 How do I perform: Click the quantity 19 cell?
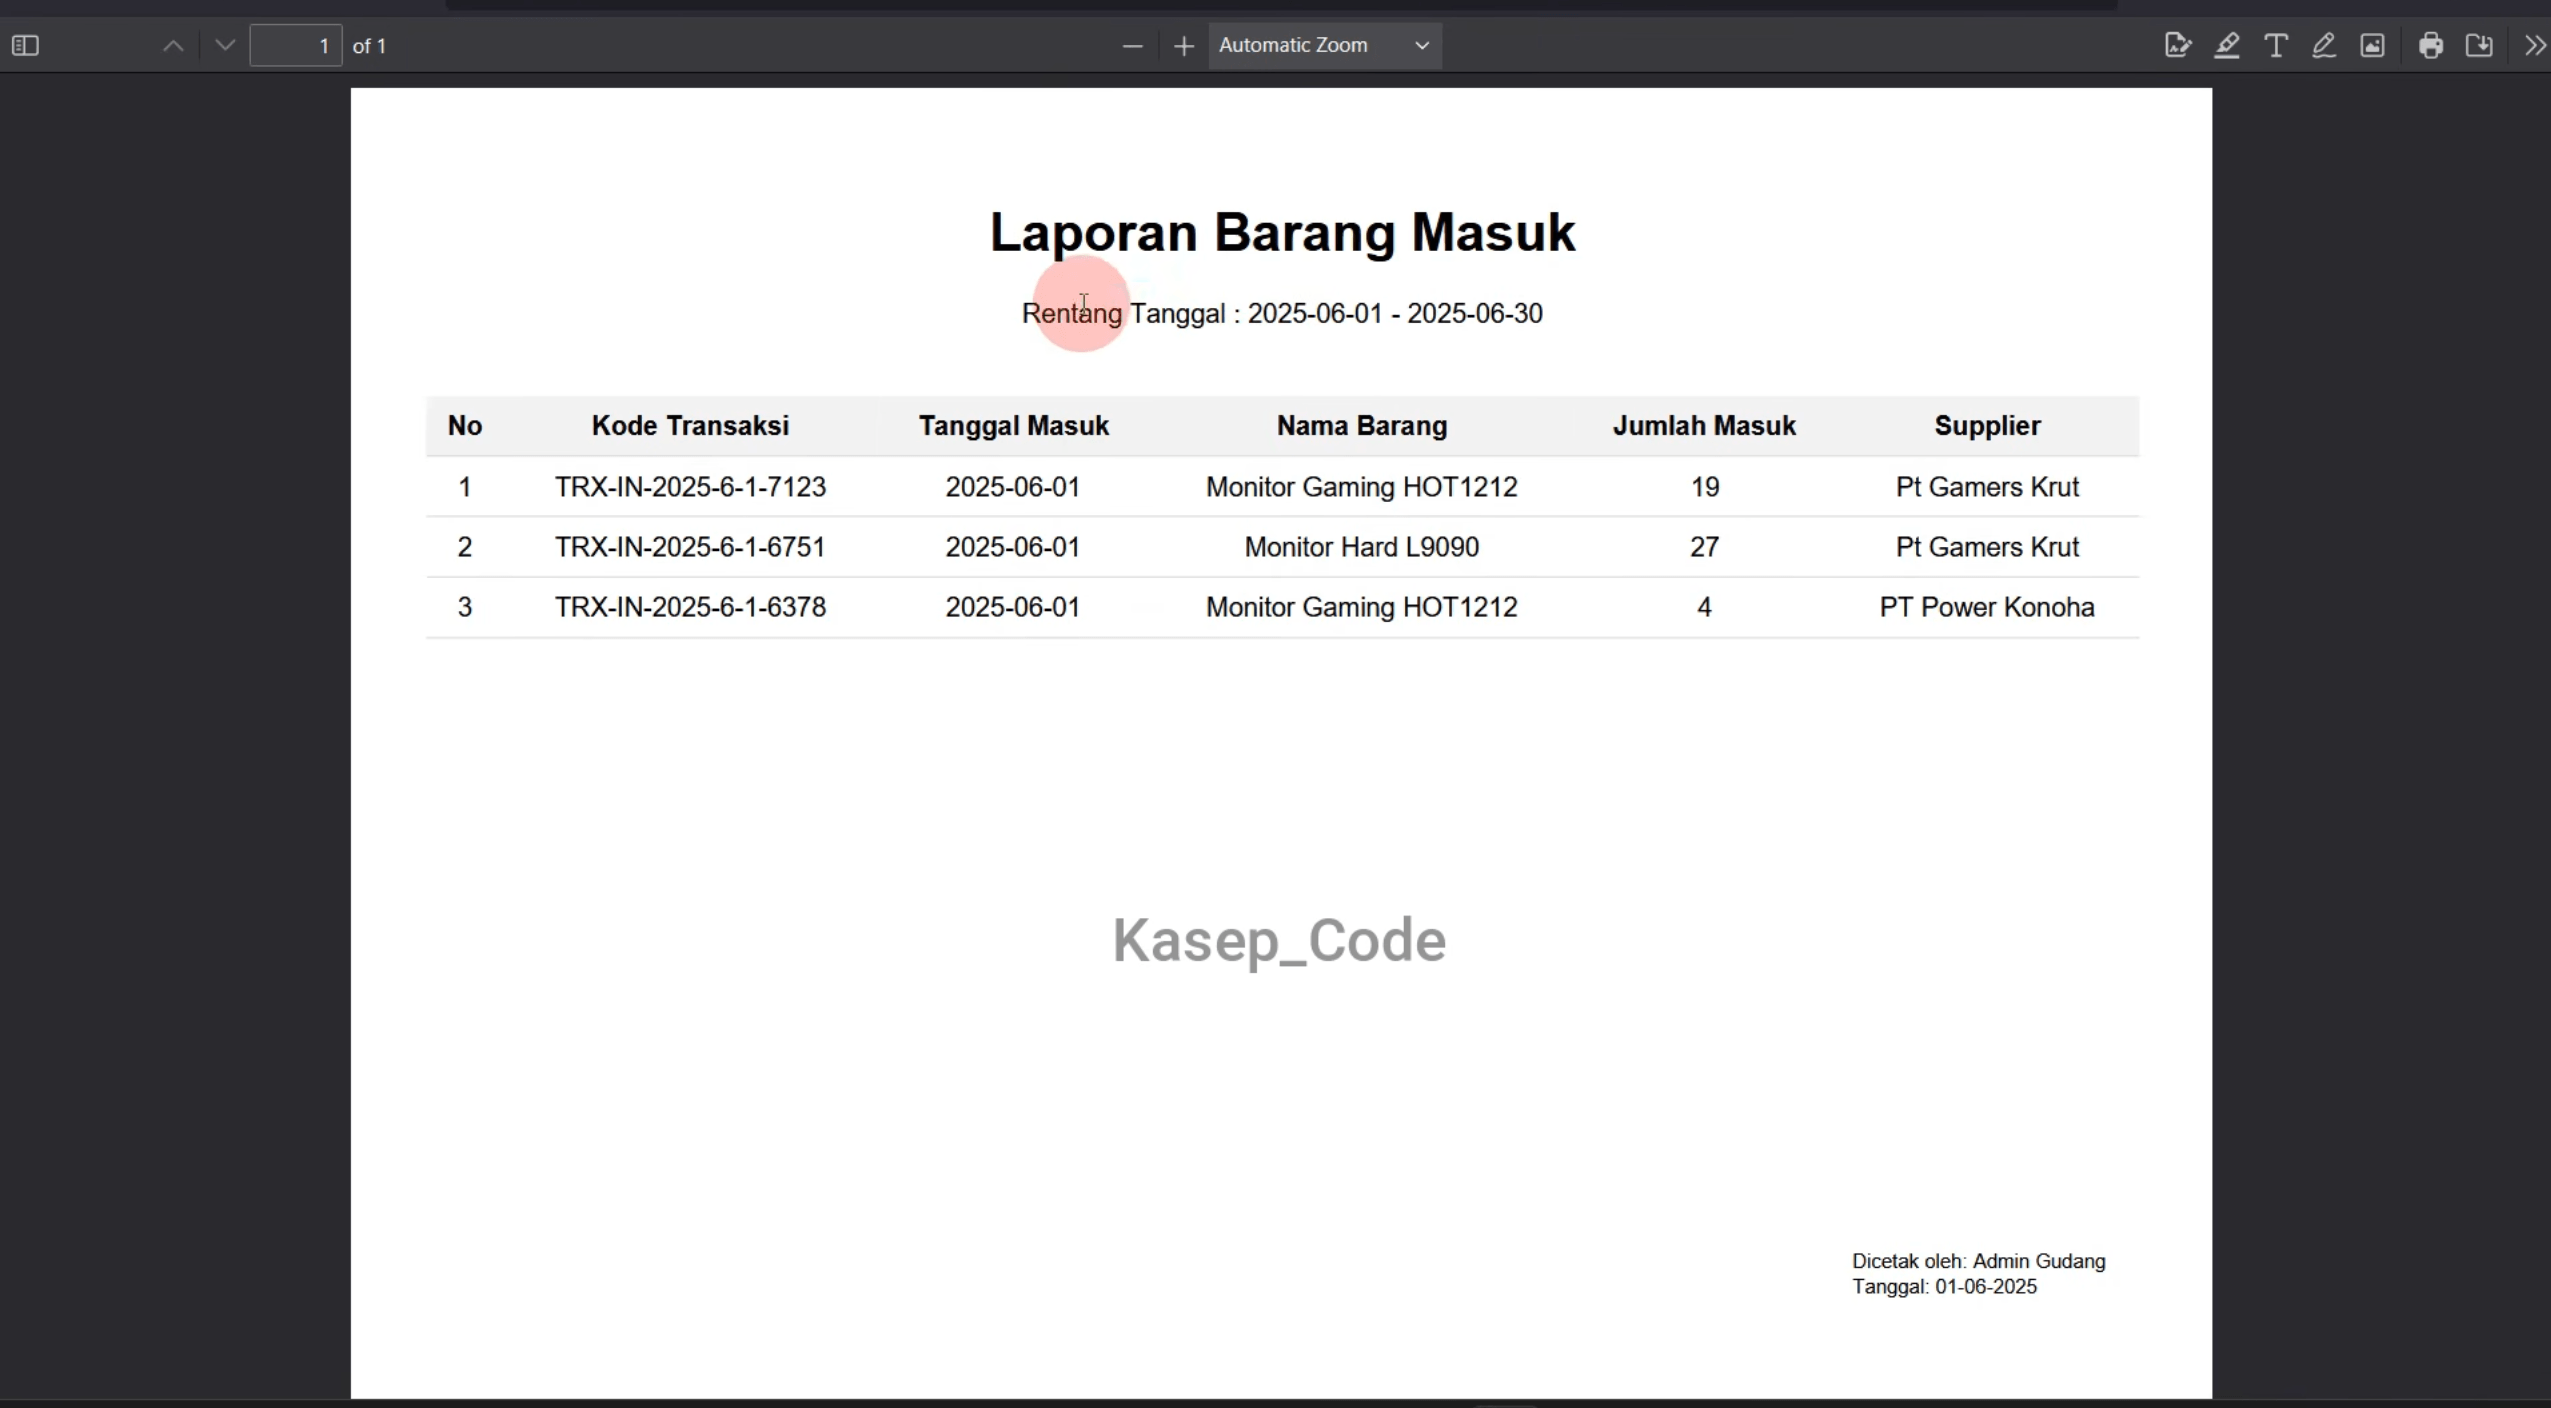(x=1705, y=487)
